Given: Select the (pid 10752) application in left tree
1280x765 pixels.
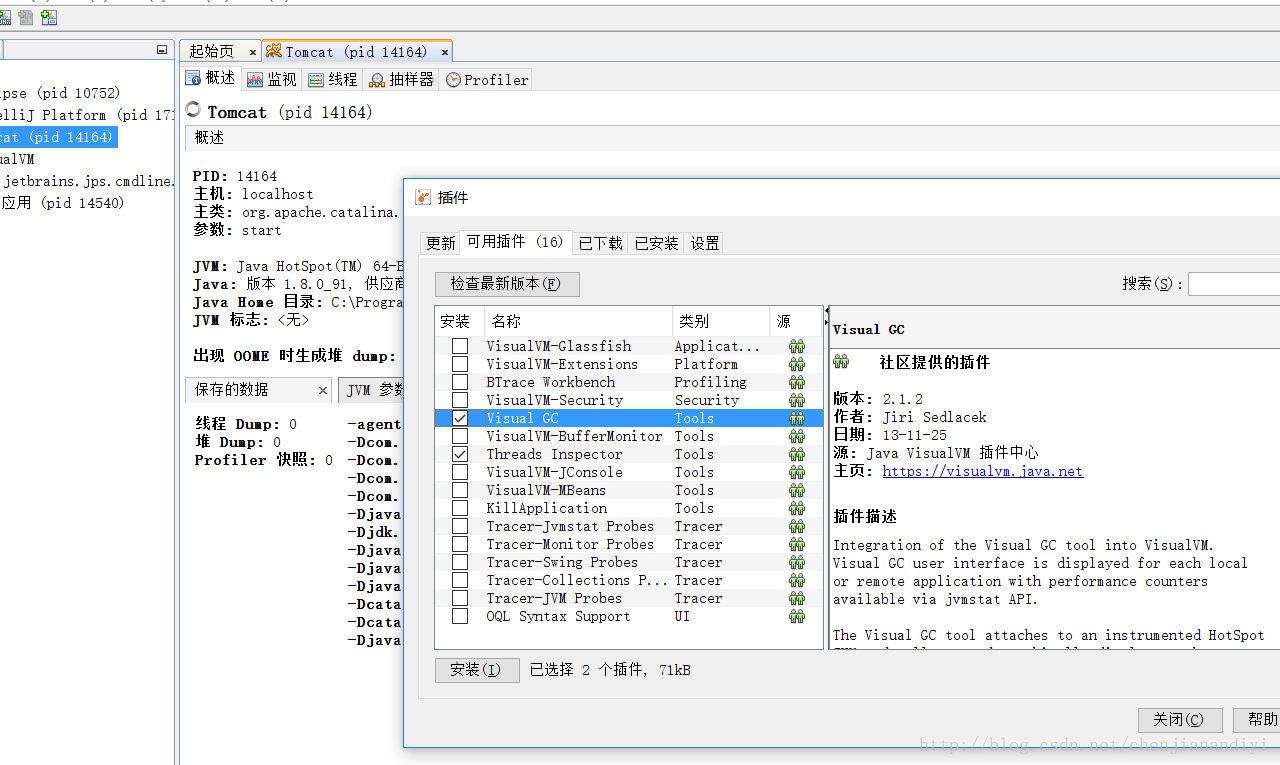Looking at the screenshot, I should click(x=60, y=93).
